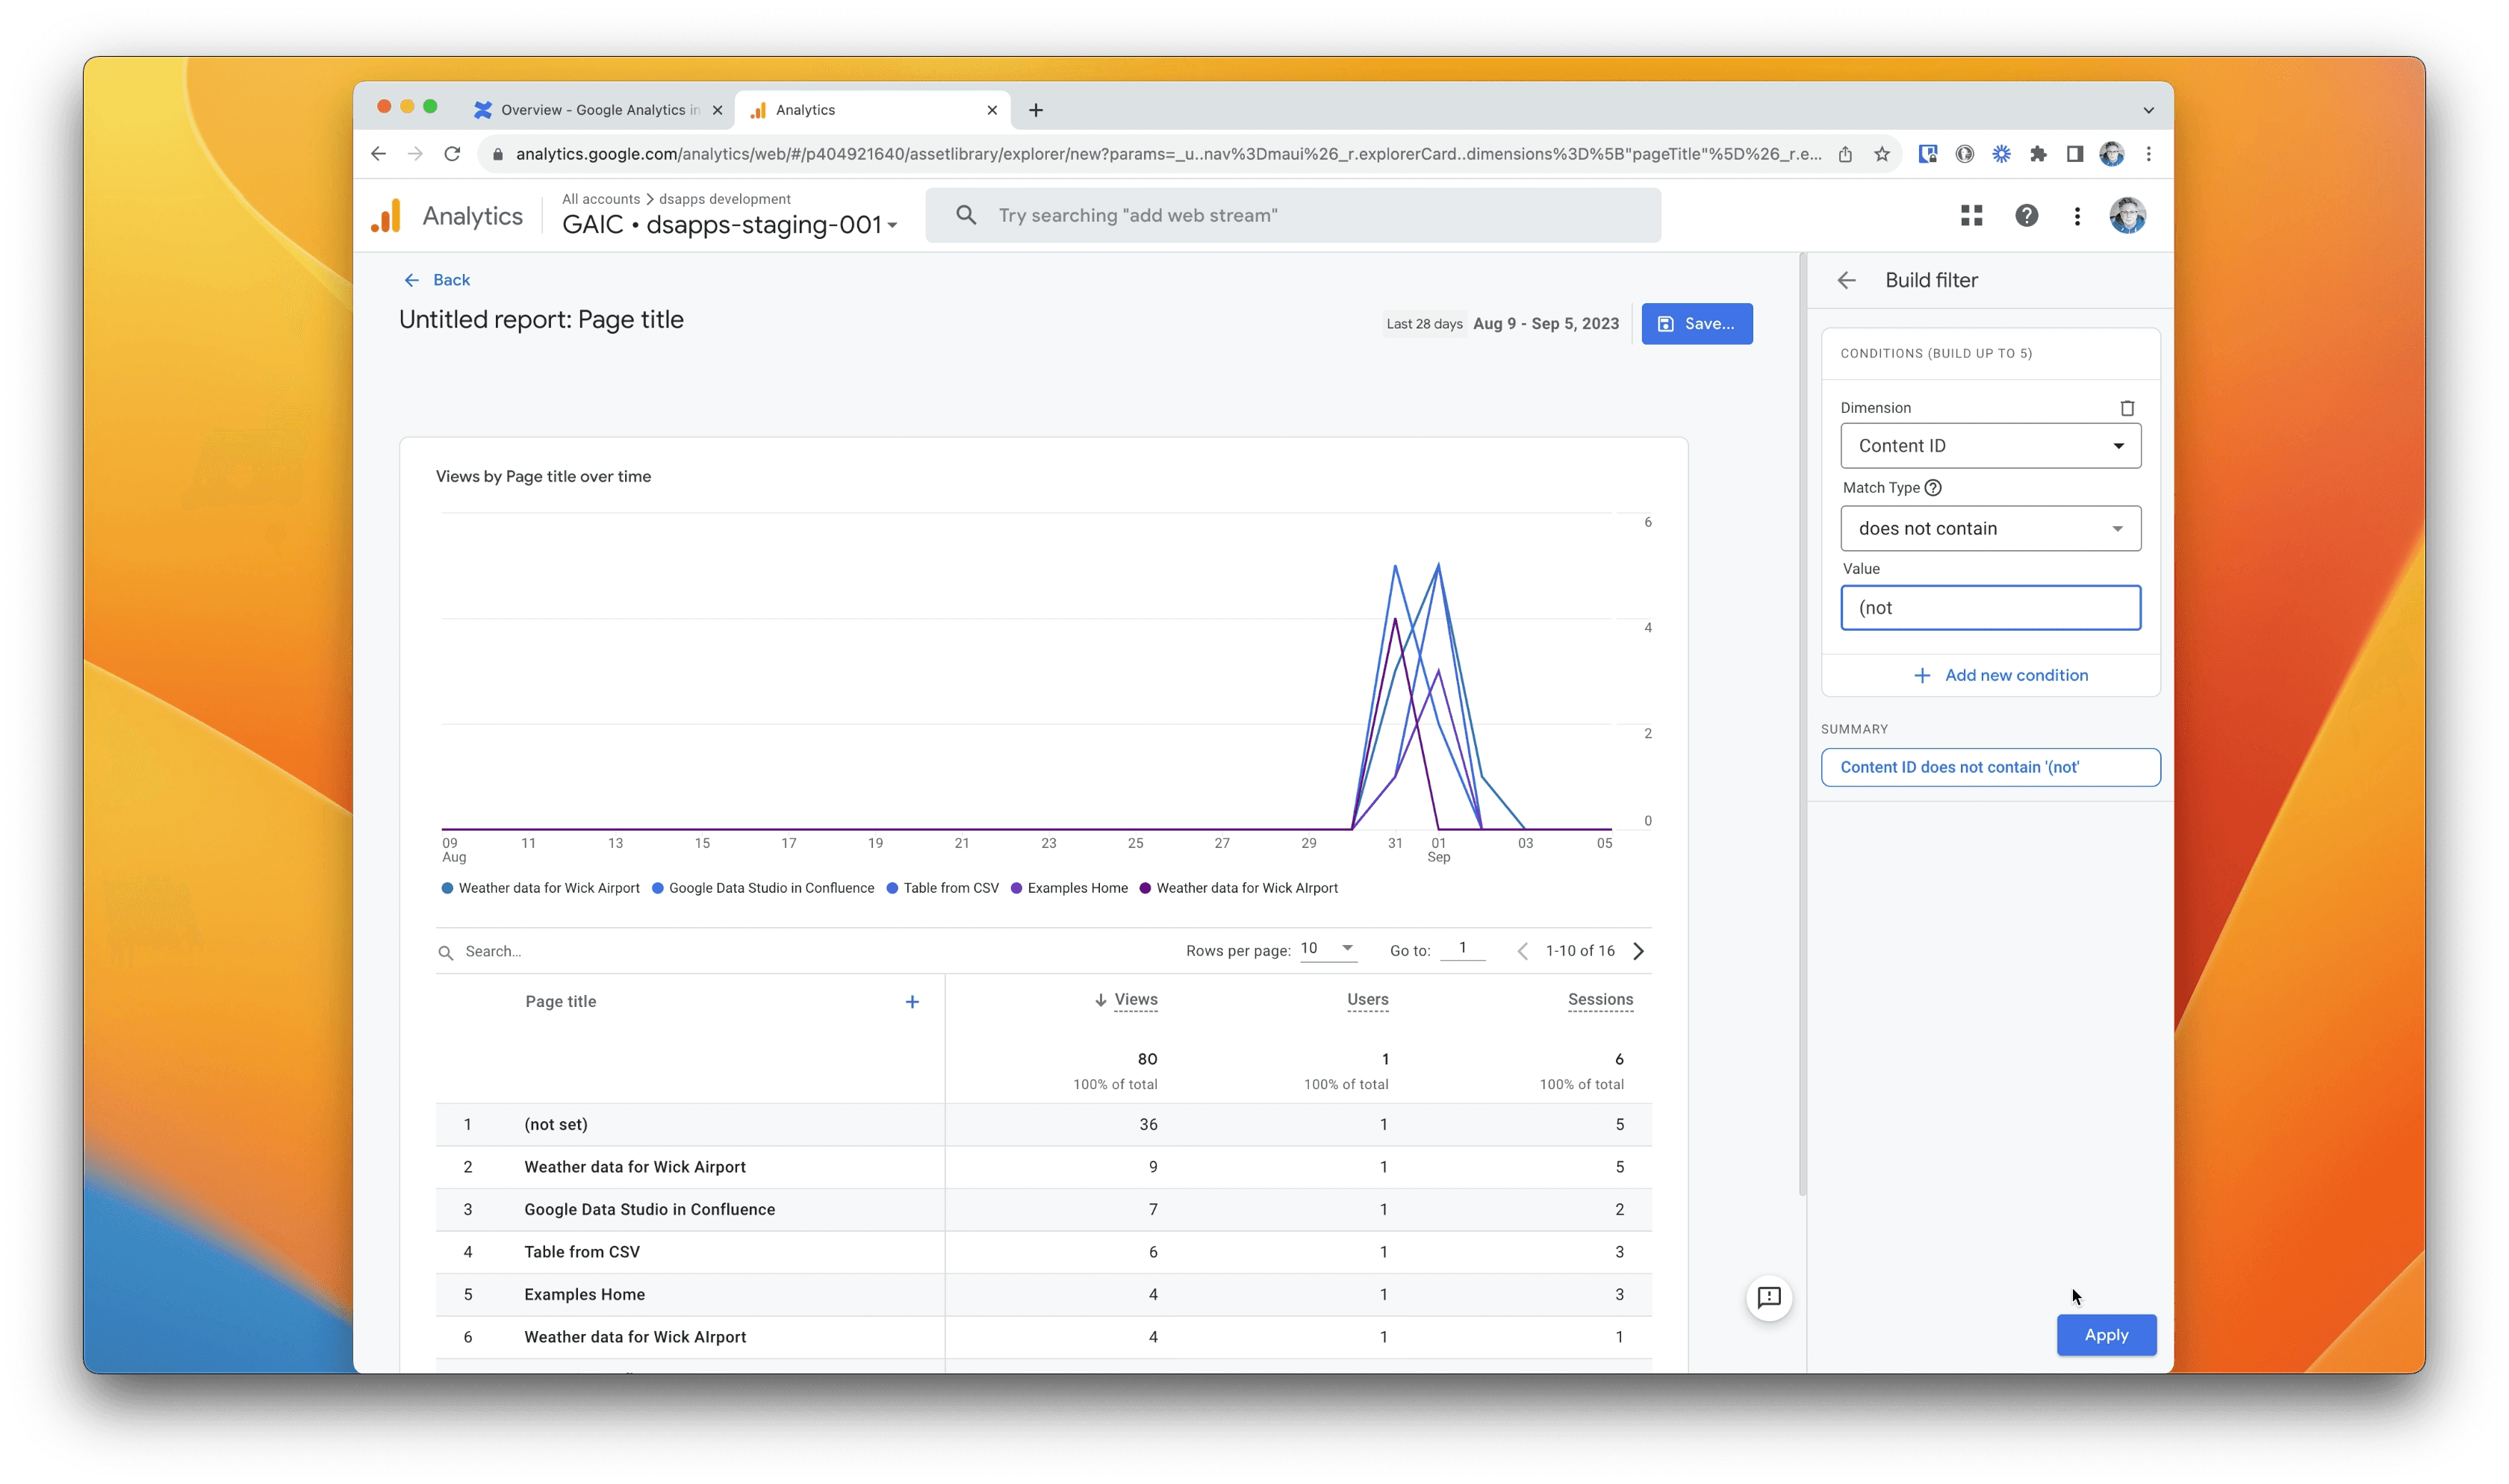
Task: Delete the condition with trash icon
Action: click(x=2127, y=408)
